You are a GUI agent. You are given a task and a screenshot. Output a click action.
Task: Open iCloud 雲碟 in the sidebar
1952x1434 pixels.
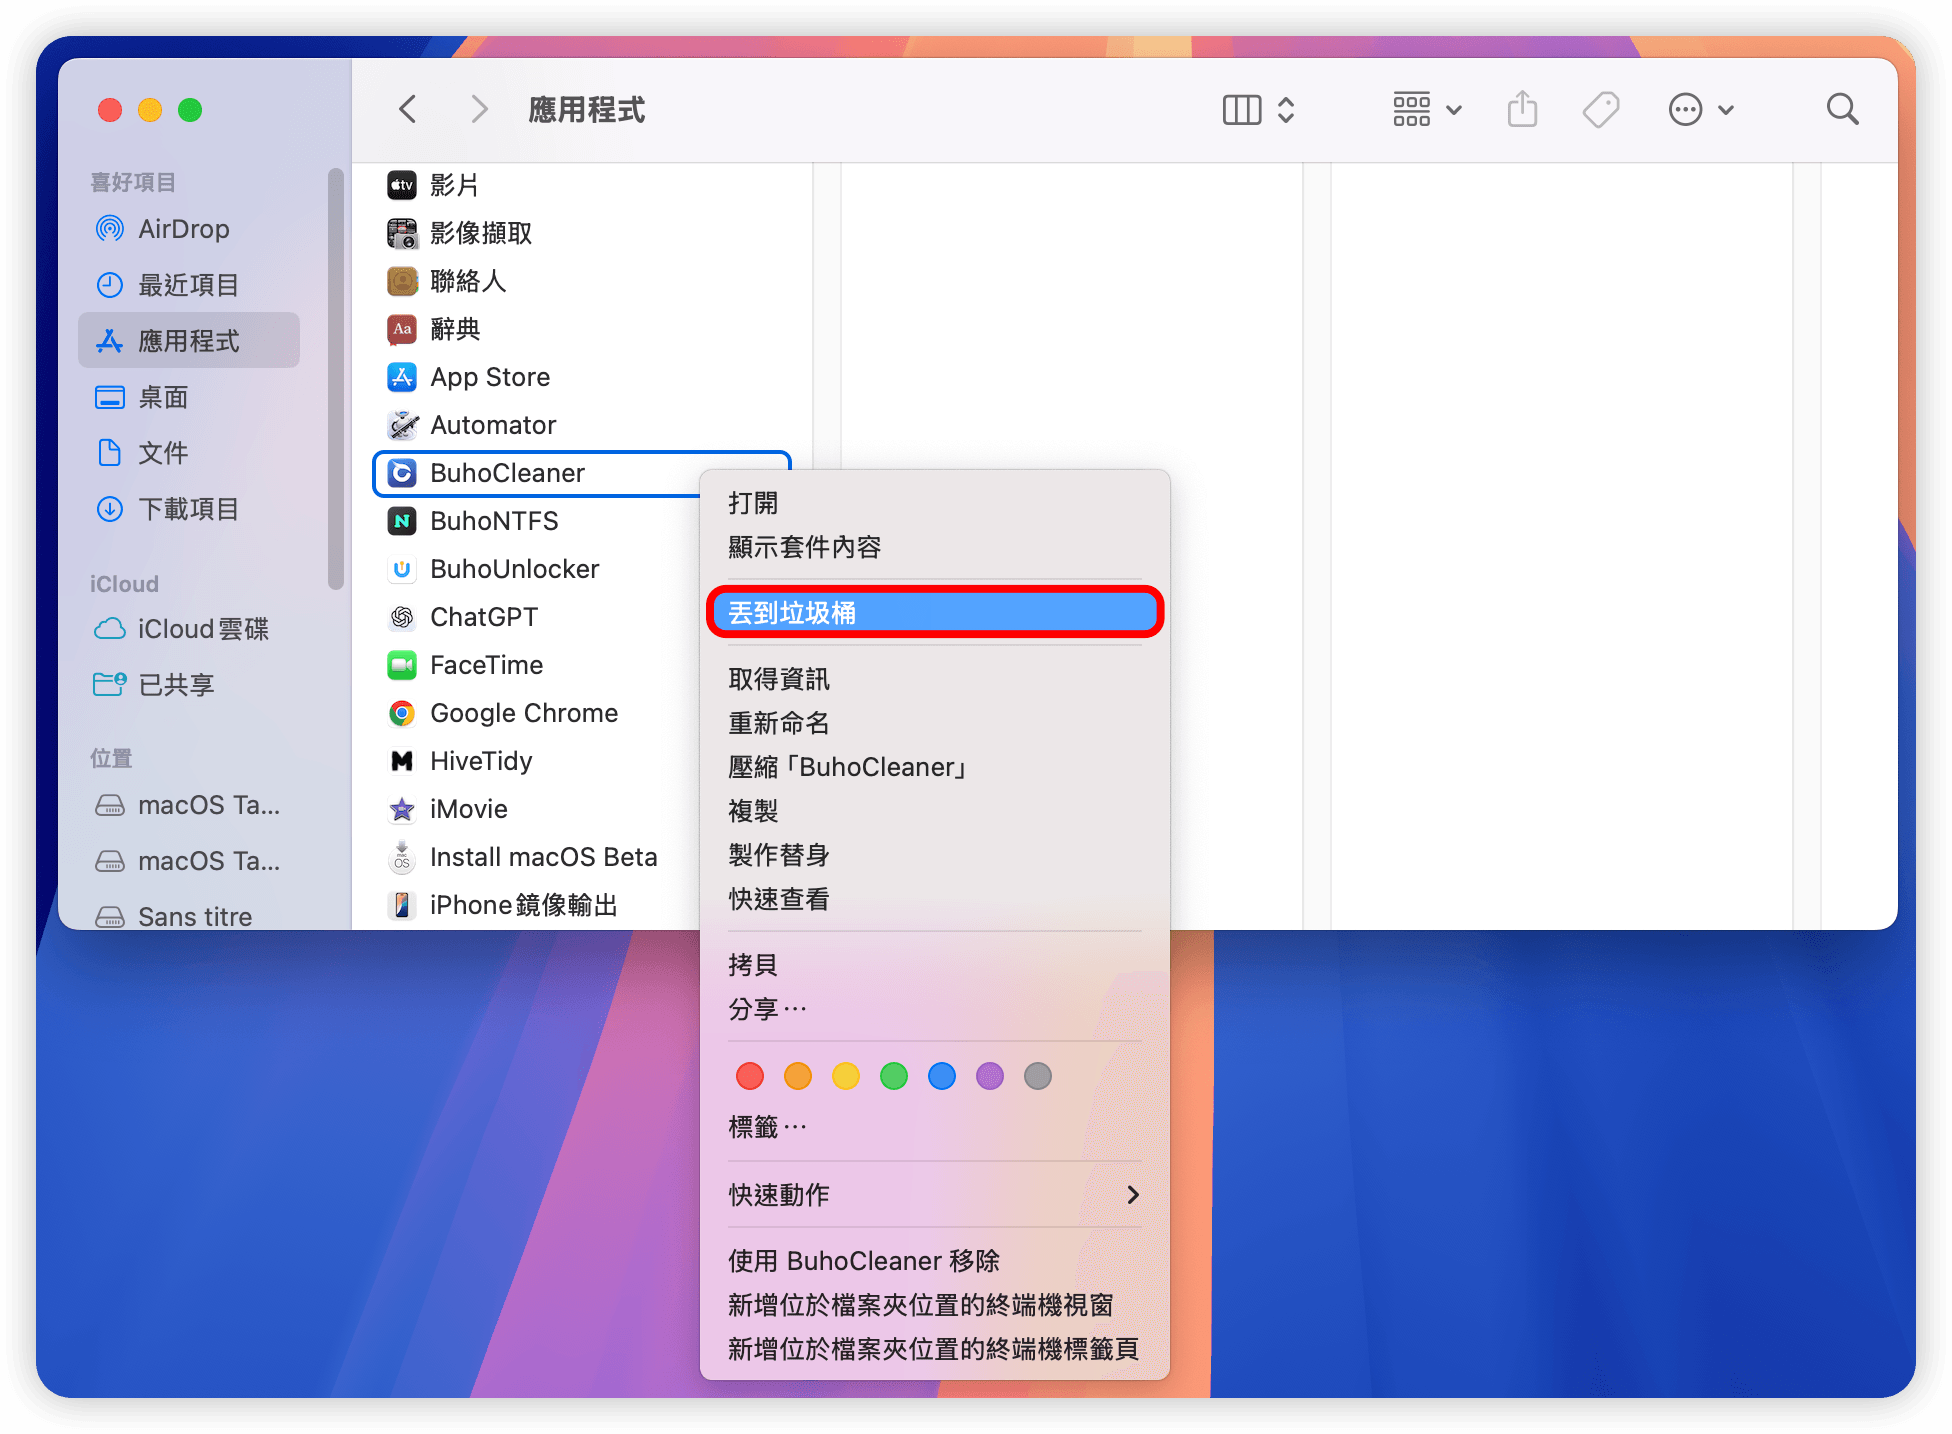click(189, 629)
